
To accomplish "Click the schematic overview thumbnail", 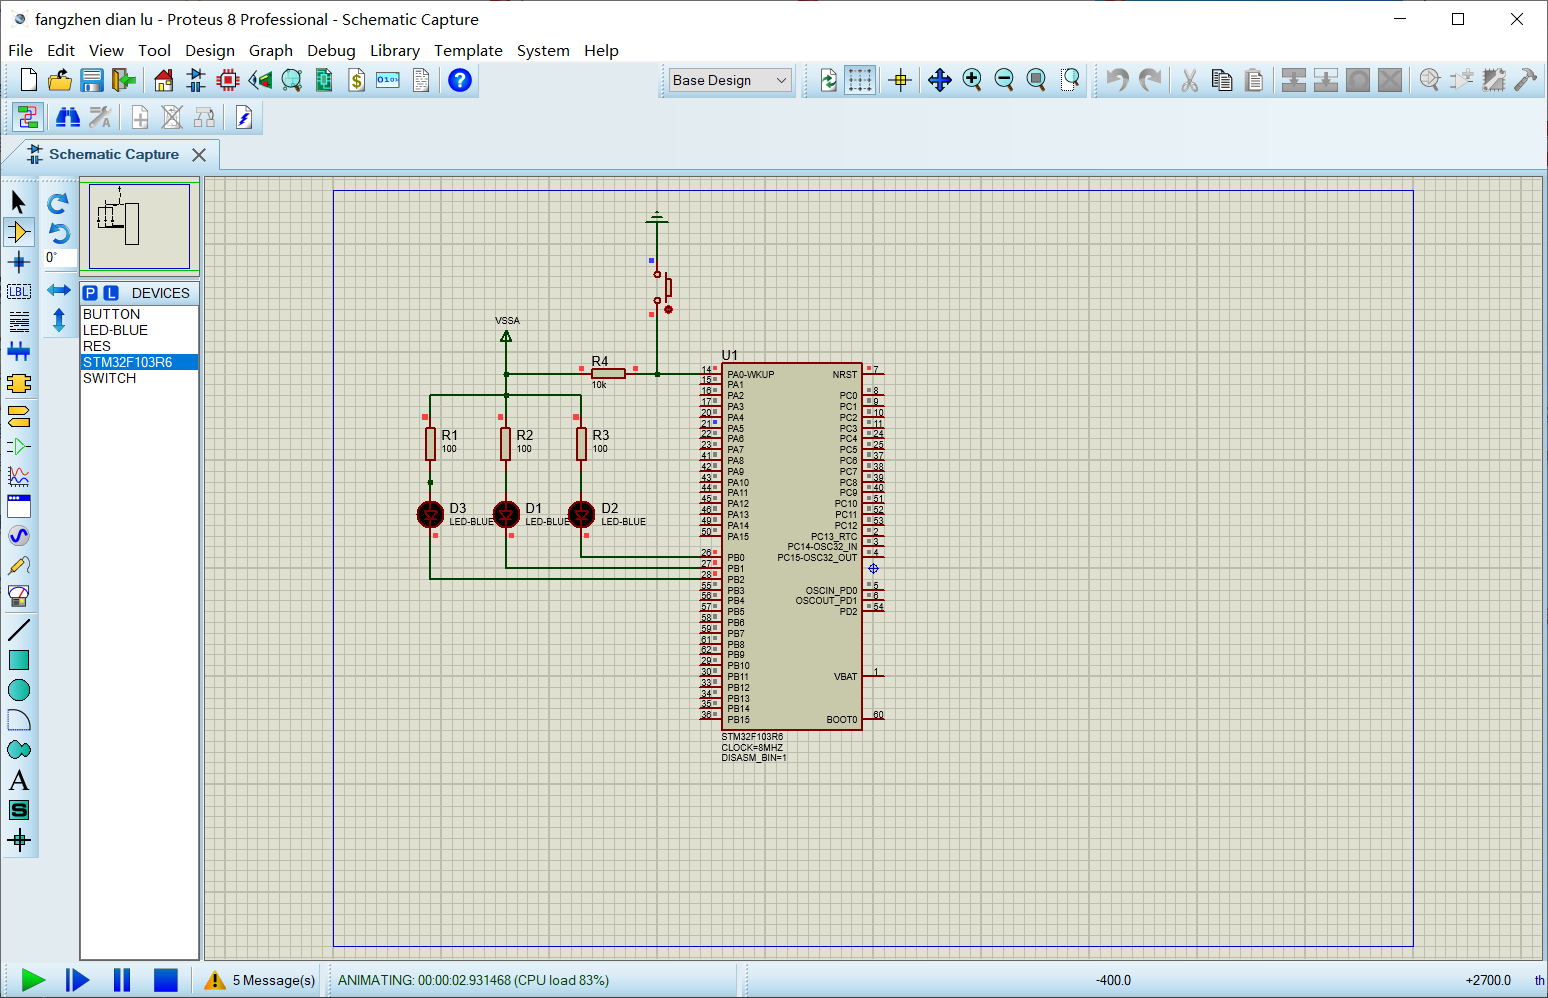I will pos(139,226).
